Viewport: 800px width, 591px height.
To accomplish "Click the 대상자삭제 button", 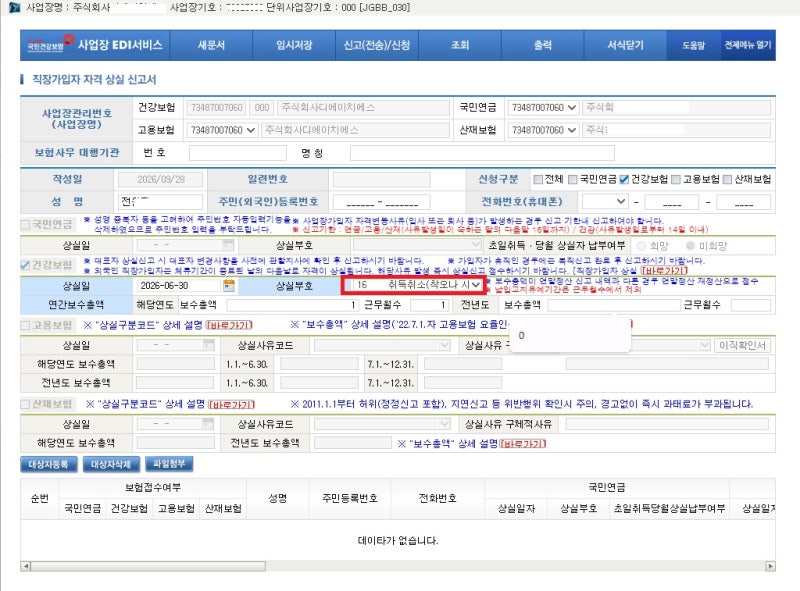I will point(111,464).
